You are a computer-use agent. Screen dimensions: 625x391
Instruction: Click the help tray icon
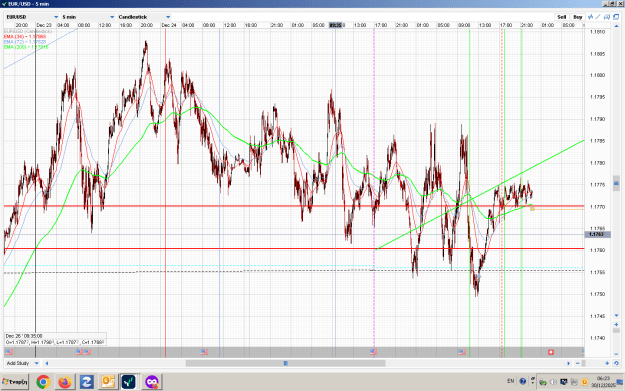pyautogui.click(x=523, y=381)
